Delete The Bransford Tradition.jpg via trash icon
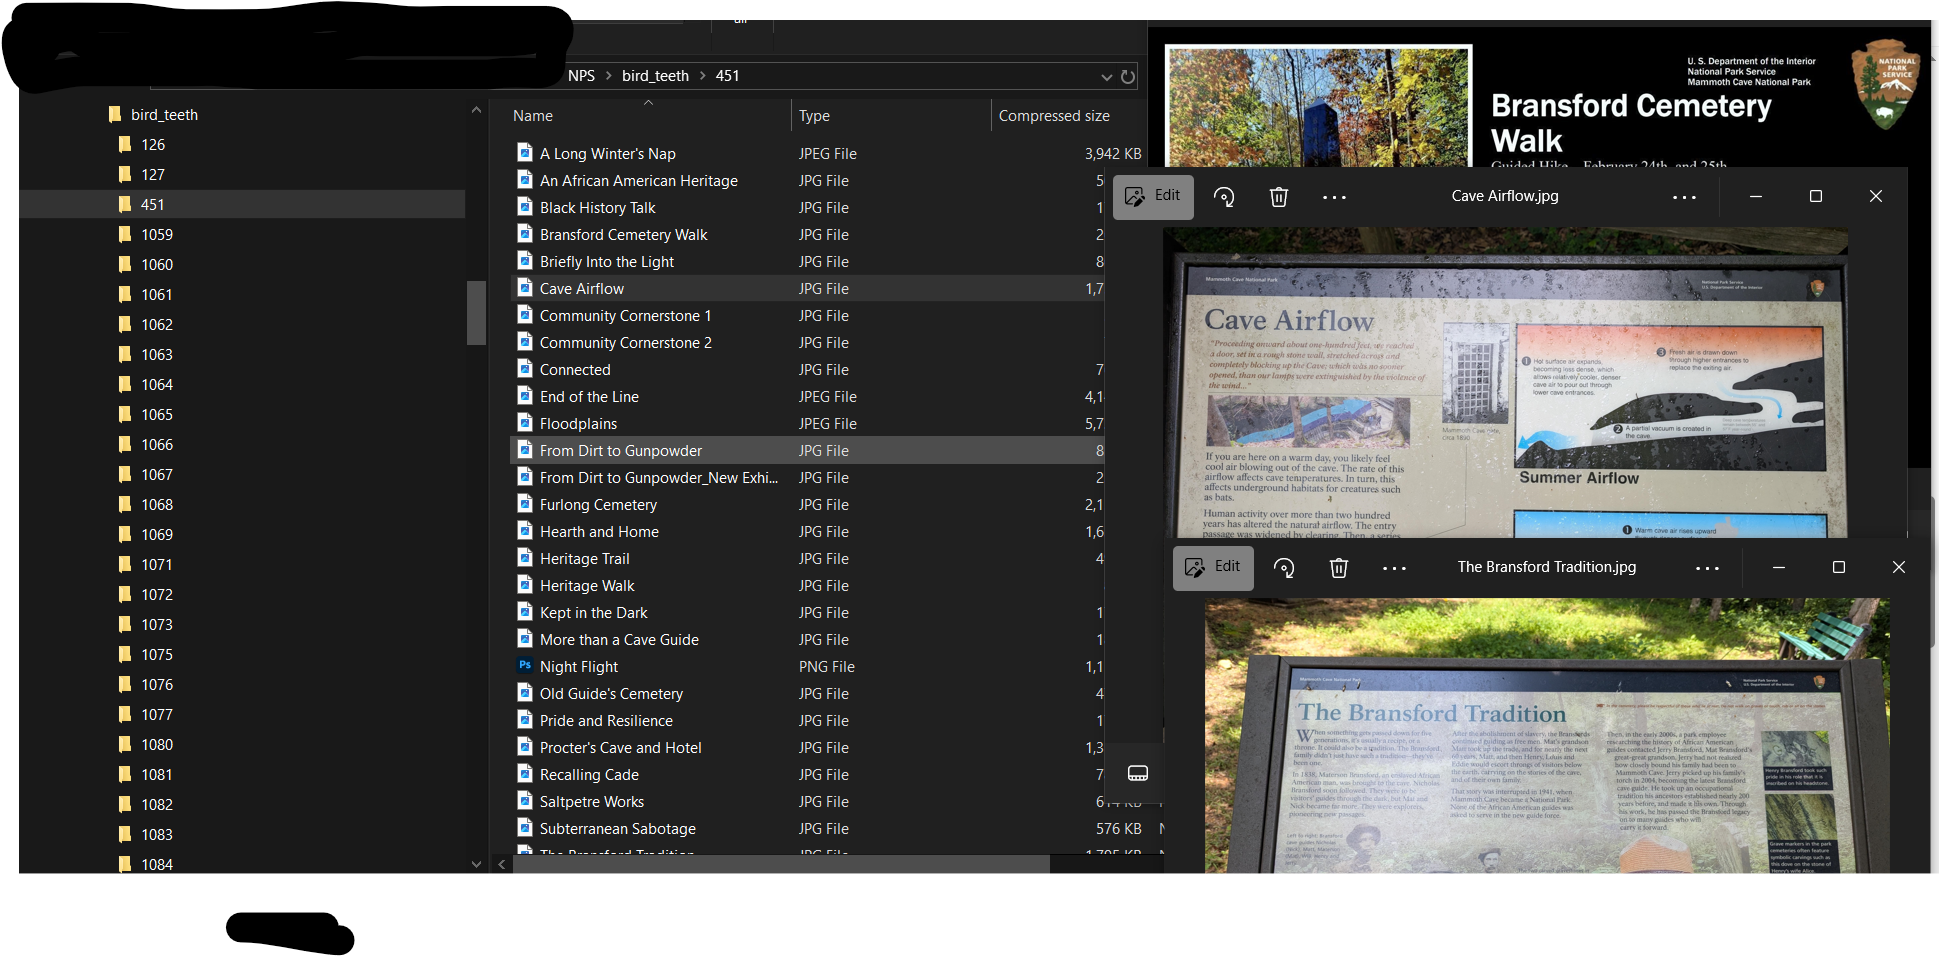The image size is (1939, 956). [x=1339, y=567]
